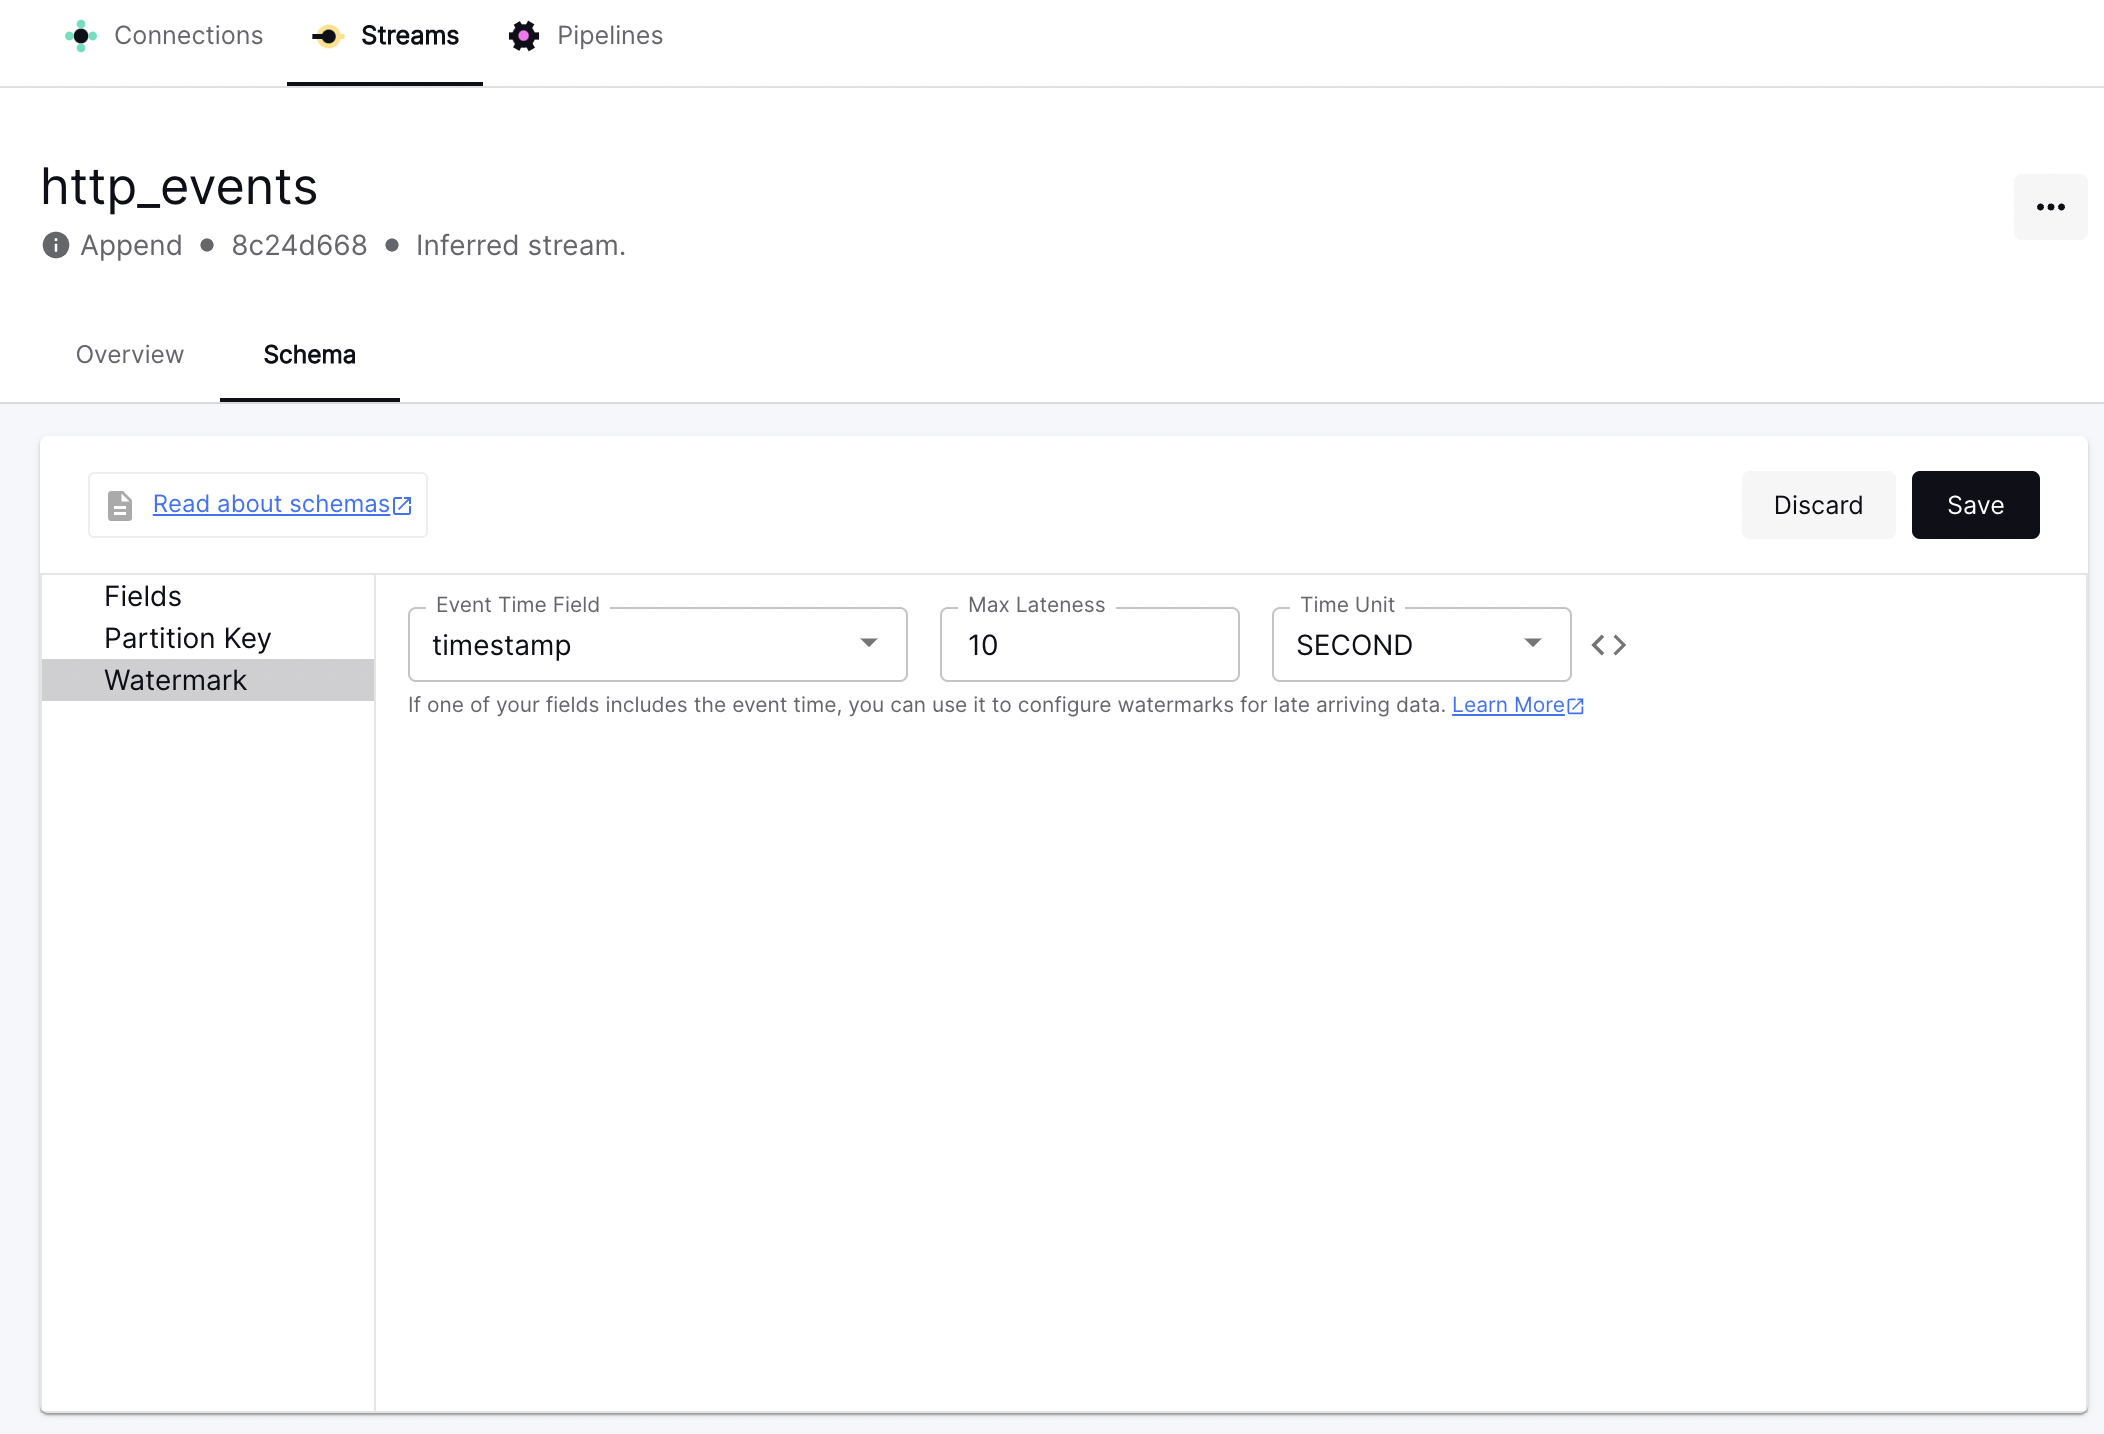Click into the Max Lateness input field
The width and height of the screenshot is (2104, 1434).
(1089, 645)
